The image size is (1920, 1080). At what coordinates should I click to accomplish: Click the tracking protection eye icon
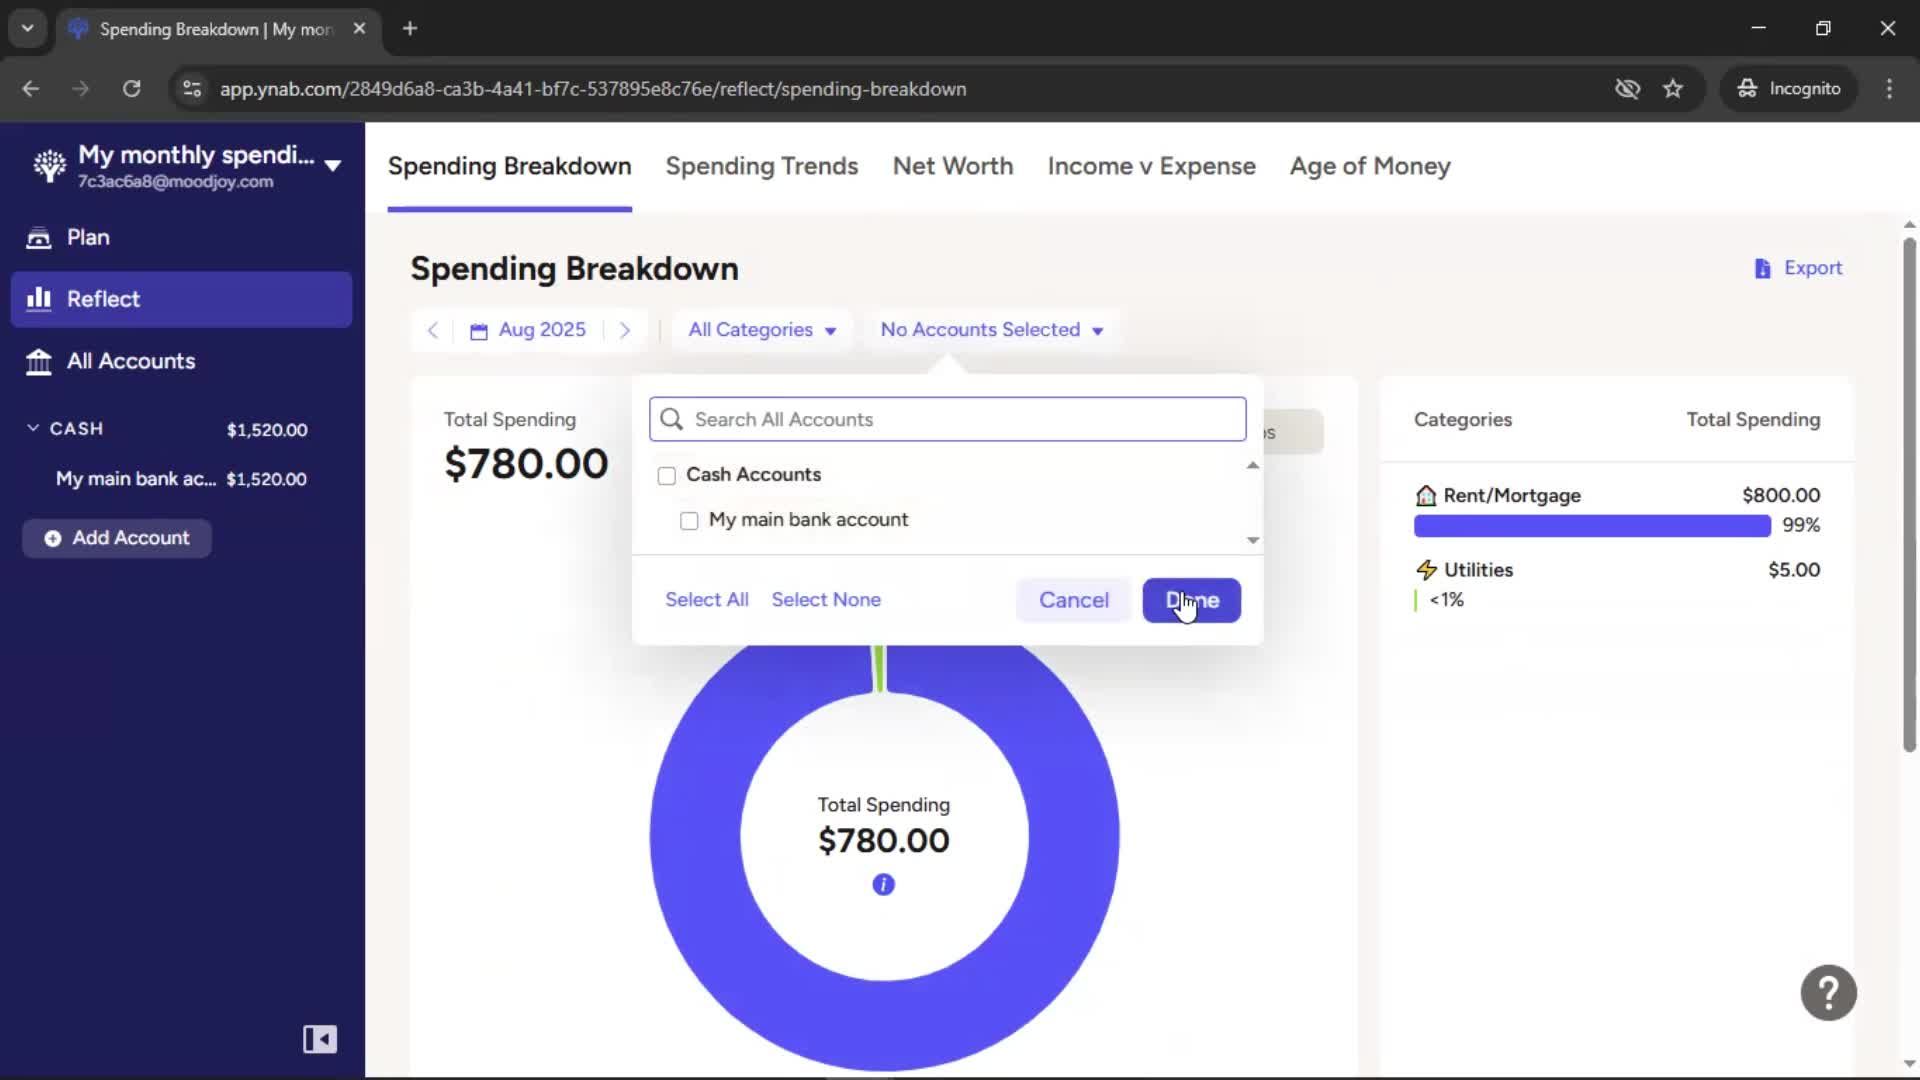[1627, 88]
